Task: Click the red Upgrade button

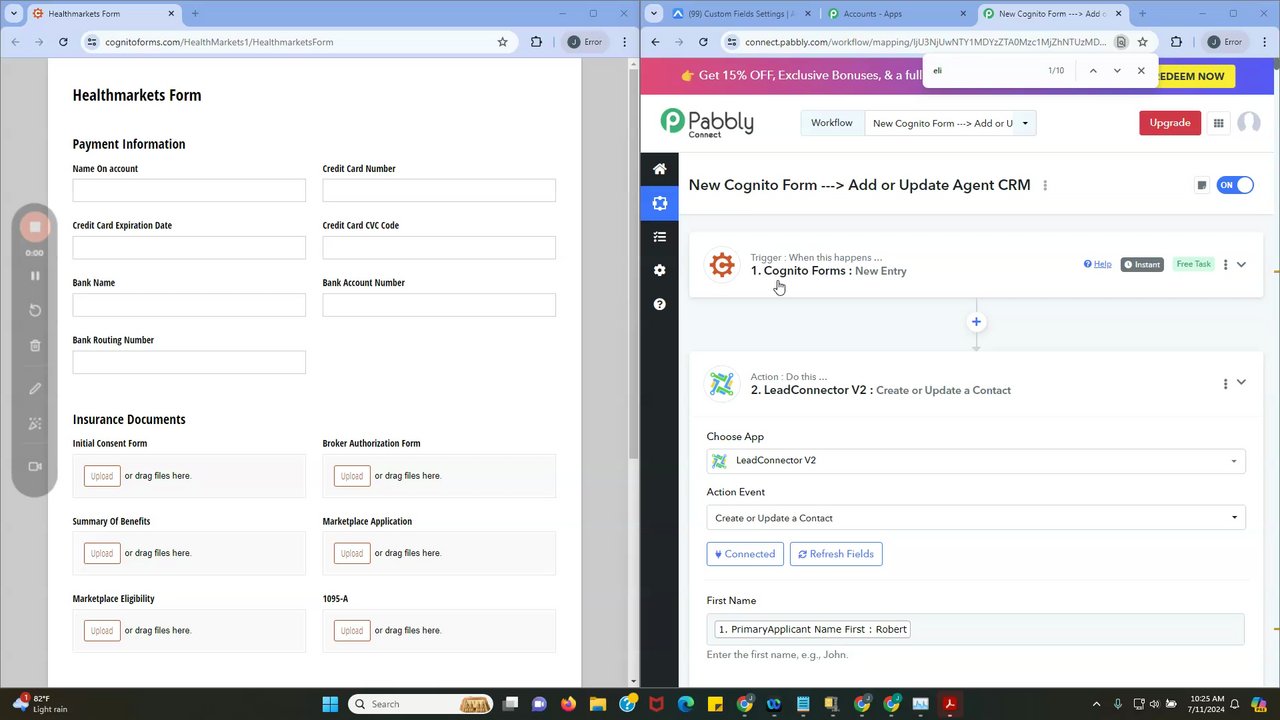Action: coord(1170,123)
